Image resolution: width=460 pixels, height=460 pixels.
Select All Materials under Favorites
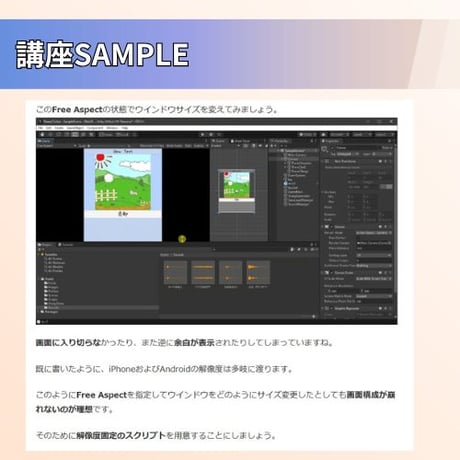[54, 263]
